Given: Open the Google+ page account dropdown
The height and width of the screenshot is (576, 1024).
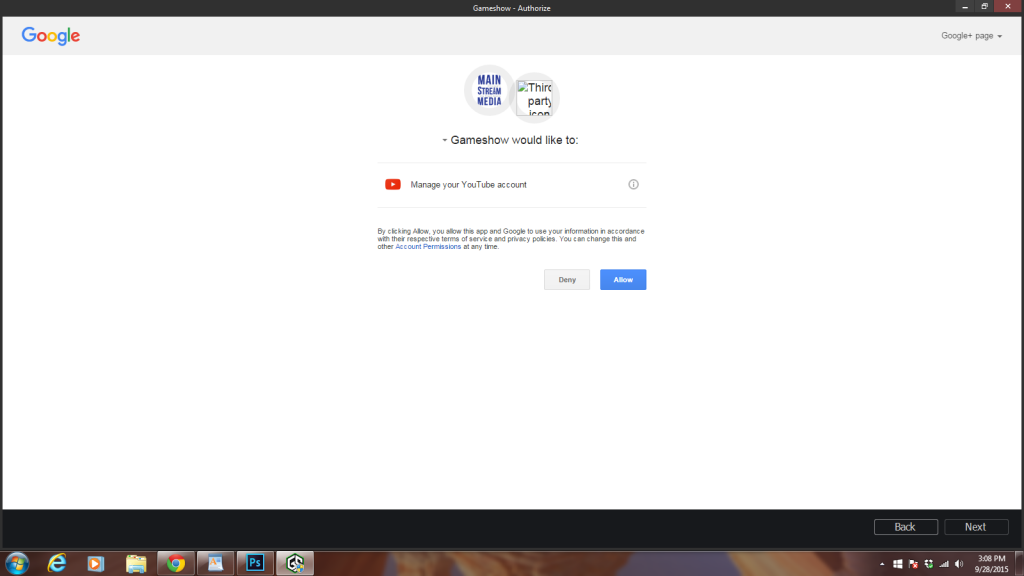Looking at the screenshot, I should click(x=971, y=36).
